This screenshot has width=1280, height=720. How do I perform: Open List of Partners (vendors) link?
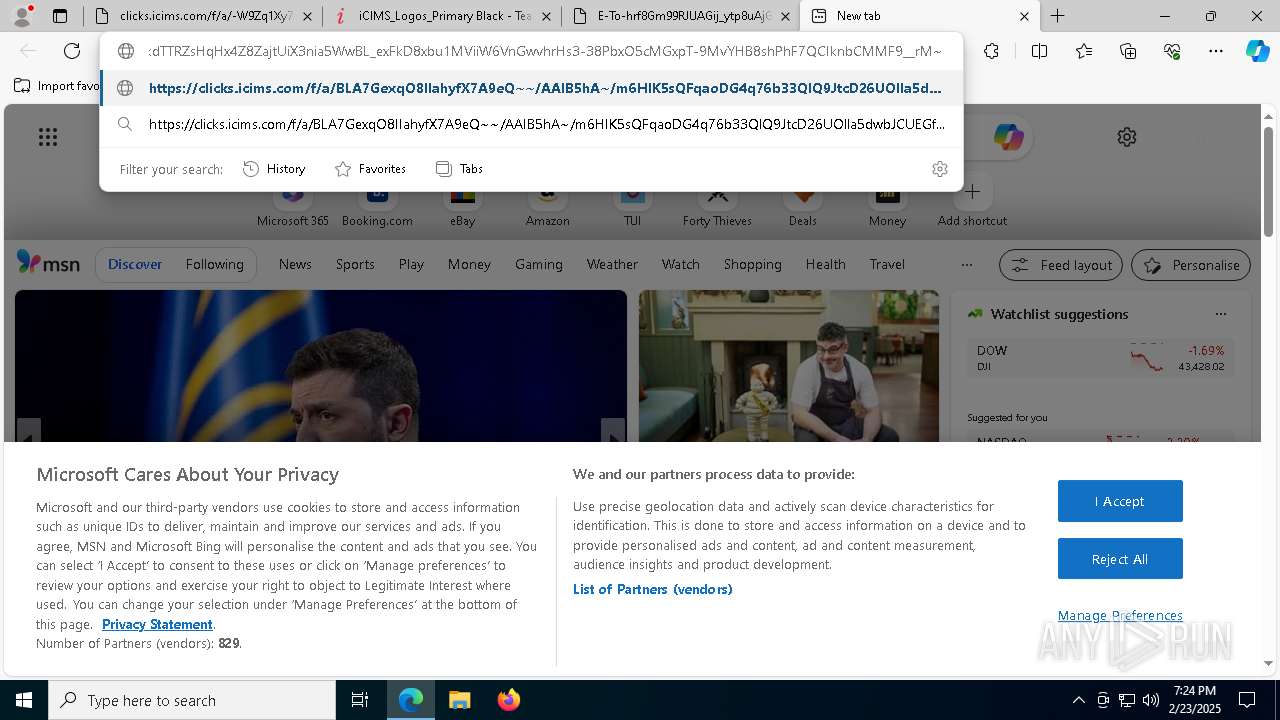[653, 589]
